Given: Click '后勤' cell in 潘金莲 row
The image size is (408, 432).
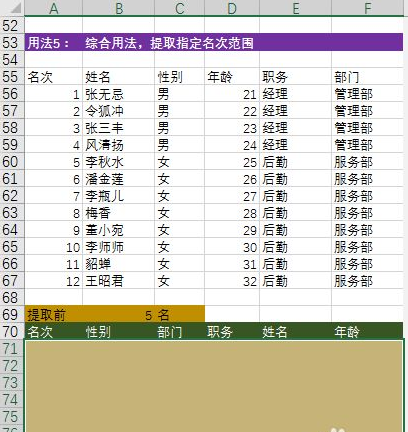Looking at the screenshot, I should point(296,178).
